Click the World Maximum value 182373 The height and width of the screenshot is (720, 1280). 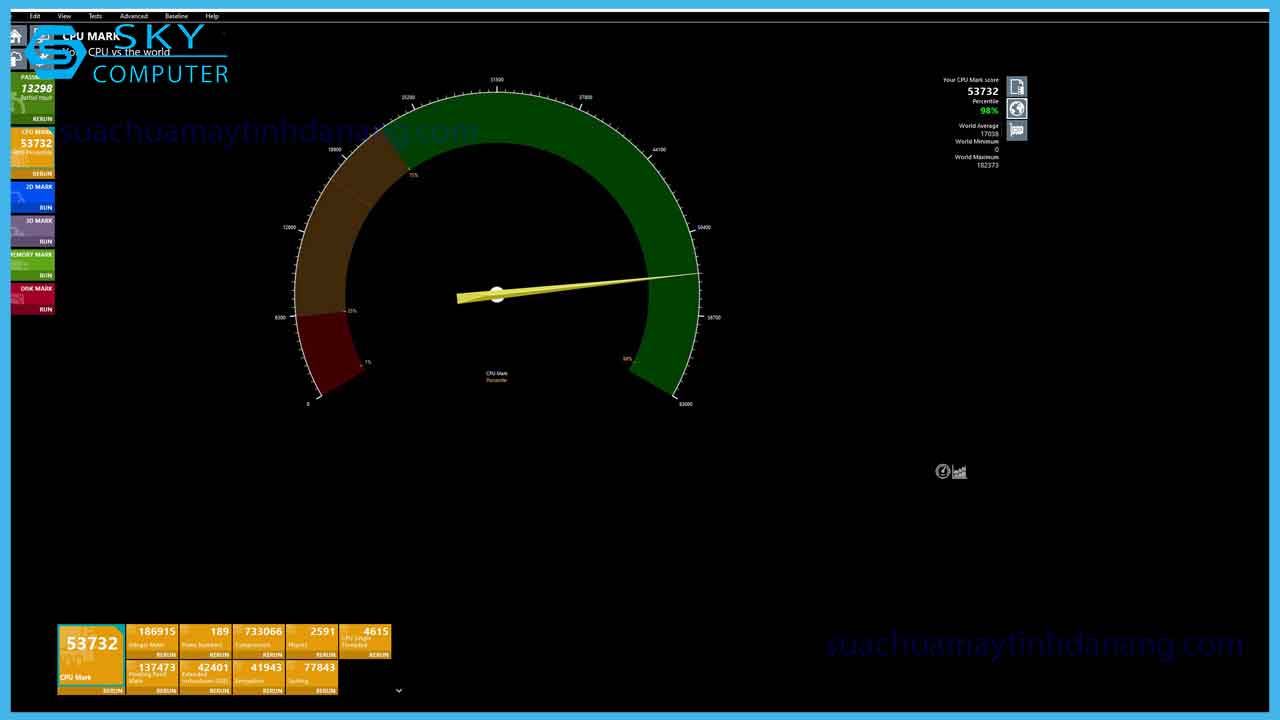(987, 165)
